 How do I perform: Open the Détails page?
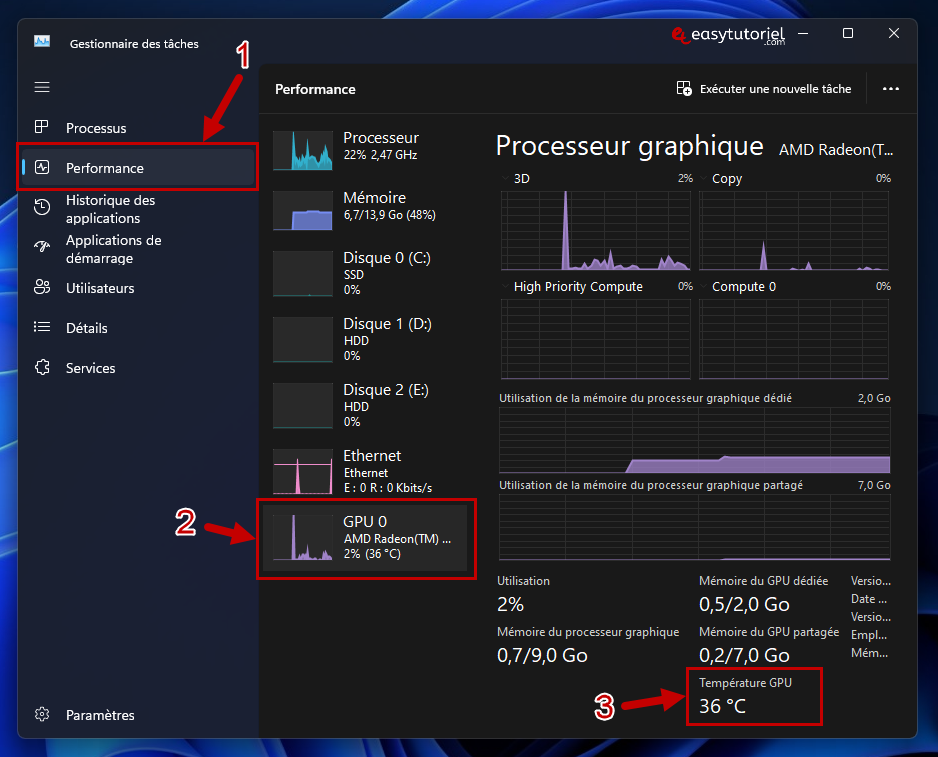tap(138, 328)
